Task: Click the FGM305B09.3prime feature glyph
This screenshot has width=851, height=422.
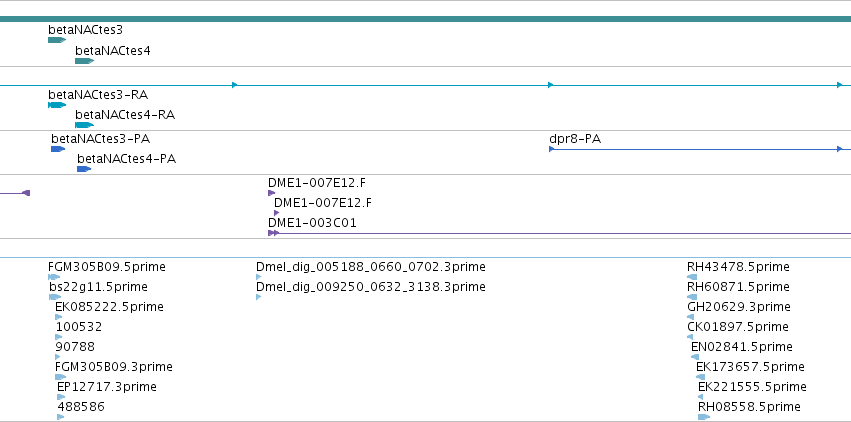Action: (x=61, y=378)
